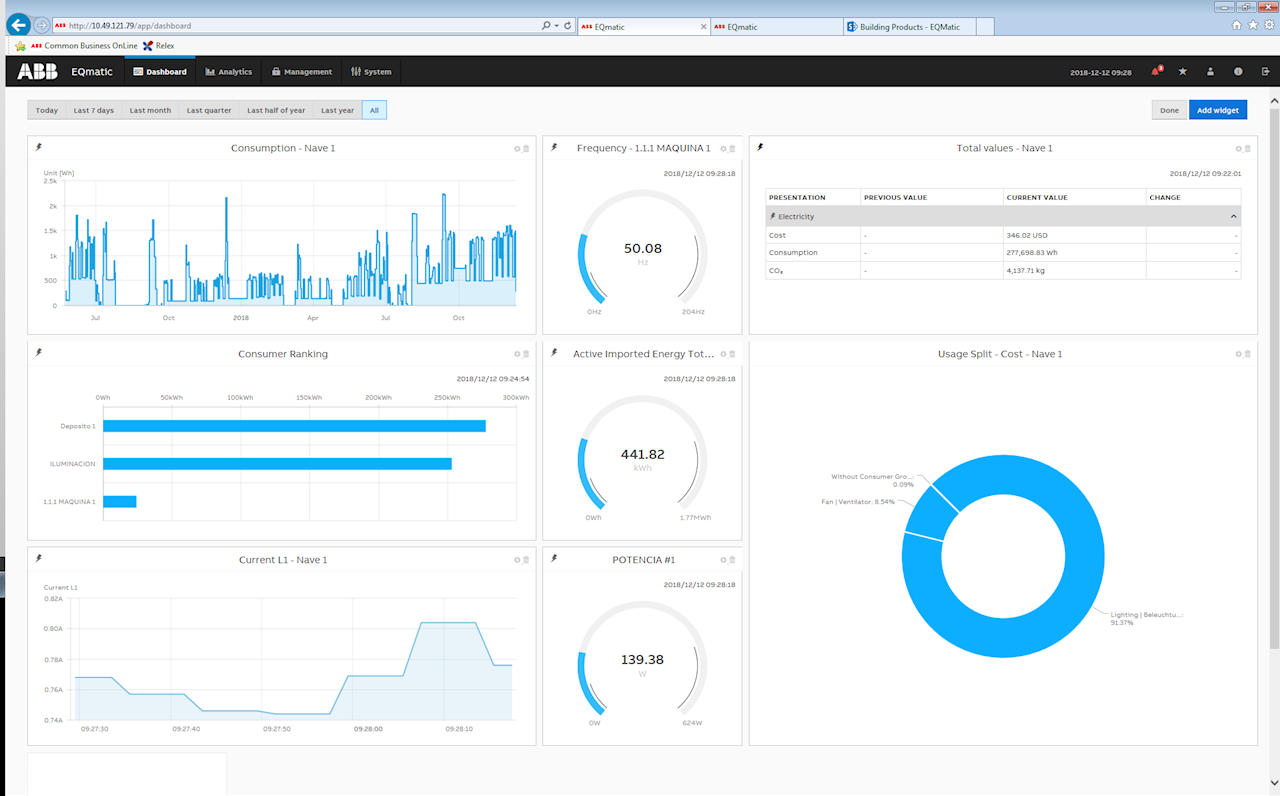Open the Dashboard menu
This screenshot has width=1280, height=796.
coord(160,71)
